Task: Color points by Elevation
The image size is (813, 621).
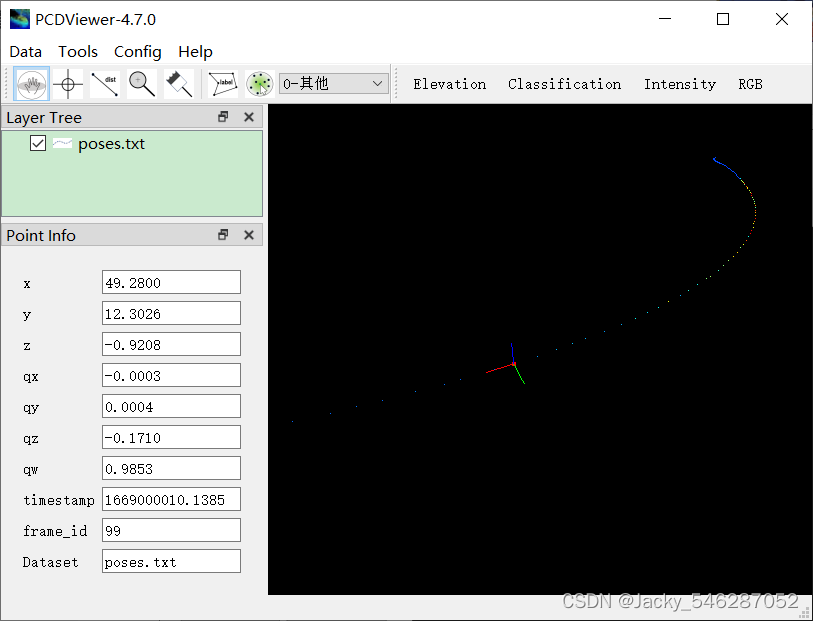Action: pos(450,84)
